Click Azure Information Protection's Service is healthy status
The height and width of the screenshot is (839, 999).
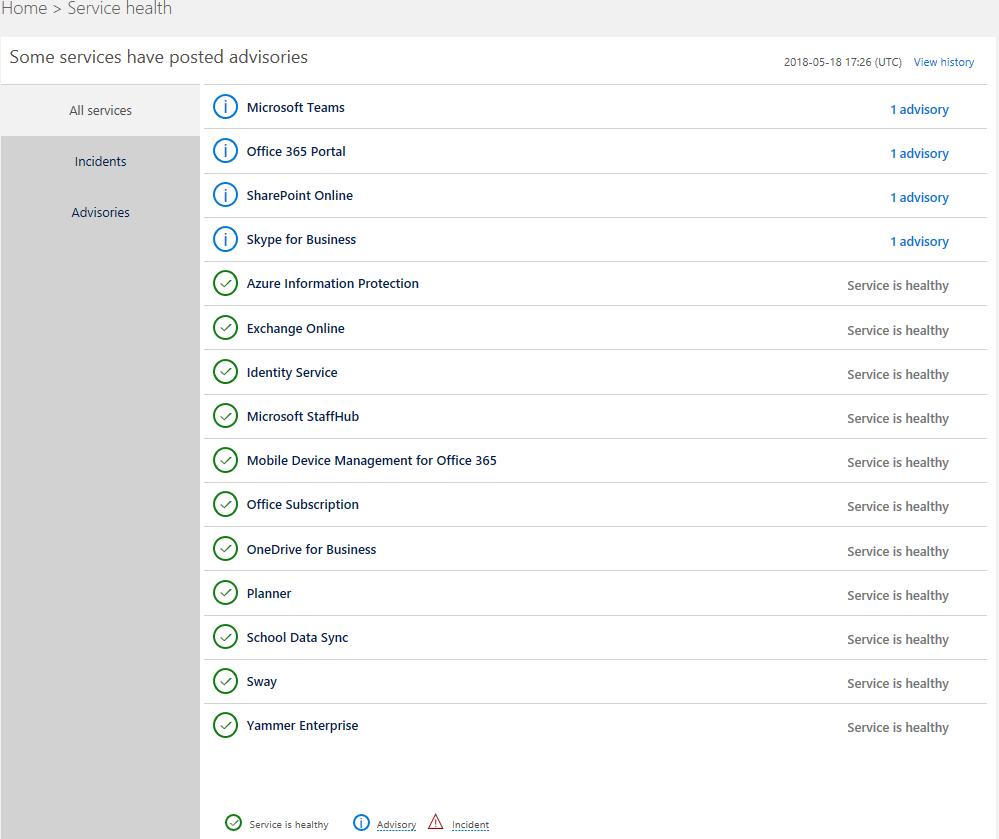(x=898, y=285)
